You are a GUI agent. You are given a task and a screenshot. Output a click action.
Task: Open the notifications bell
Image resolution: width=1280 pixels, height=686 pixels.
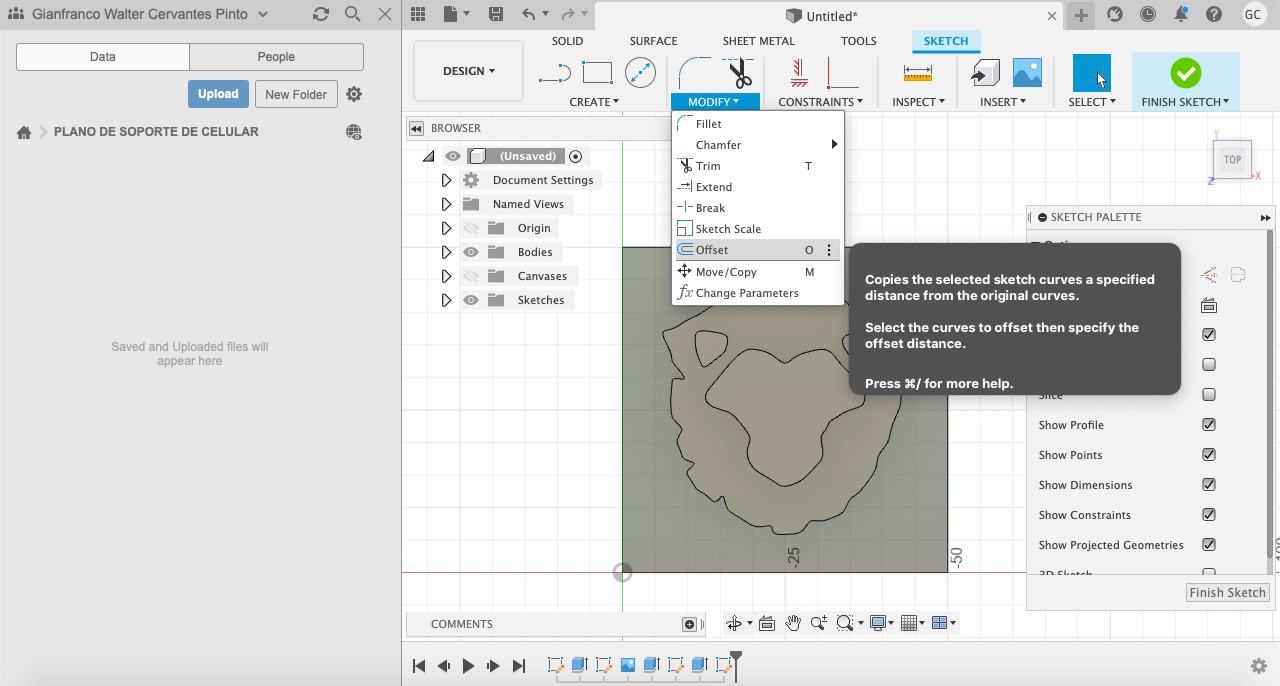1181,15
